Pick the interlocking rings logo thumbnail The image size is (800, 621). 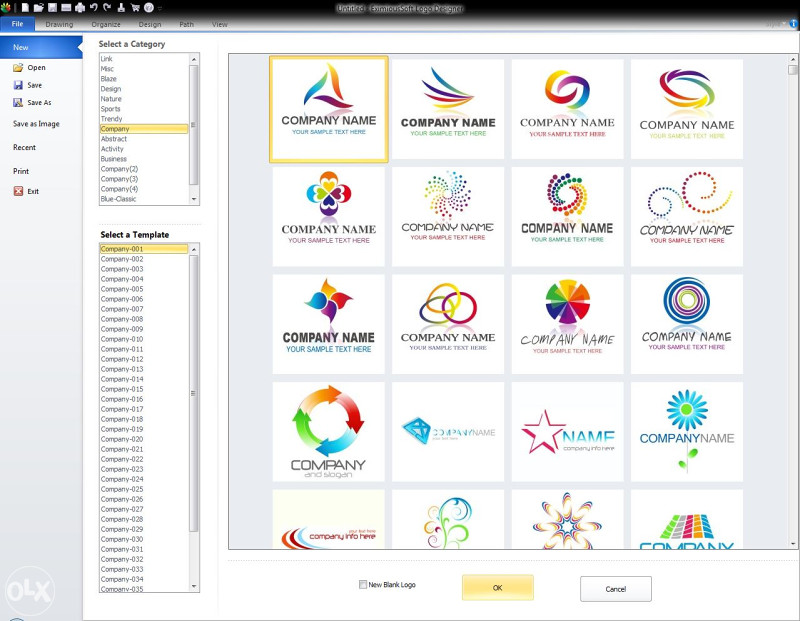point(448,324)
